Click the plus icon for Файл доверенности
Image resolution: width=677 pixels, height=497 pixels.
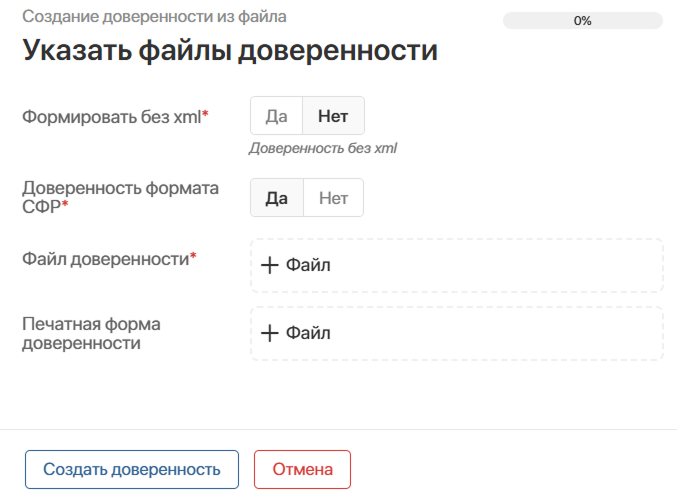[x=269, y=266]
